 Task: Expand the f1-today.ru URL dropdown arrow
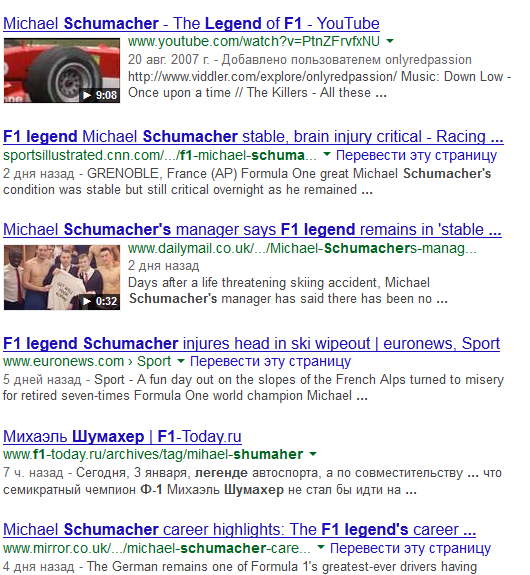click(x=313, y=454)
